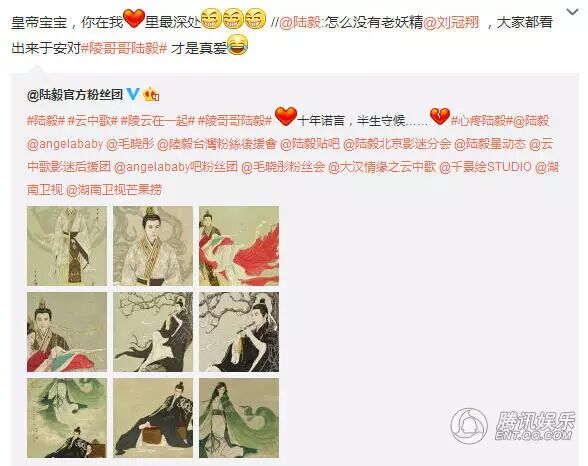Open the post options chevron dropdown

click(x=572, y=12)
